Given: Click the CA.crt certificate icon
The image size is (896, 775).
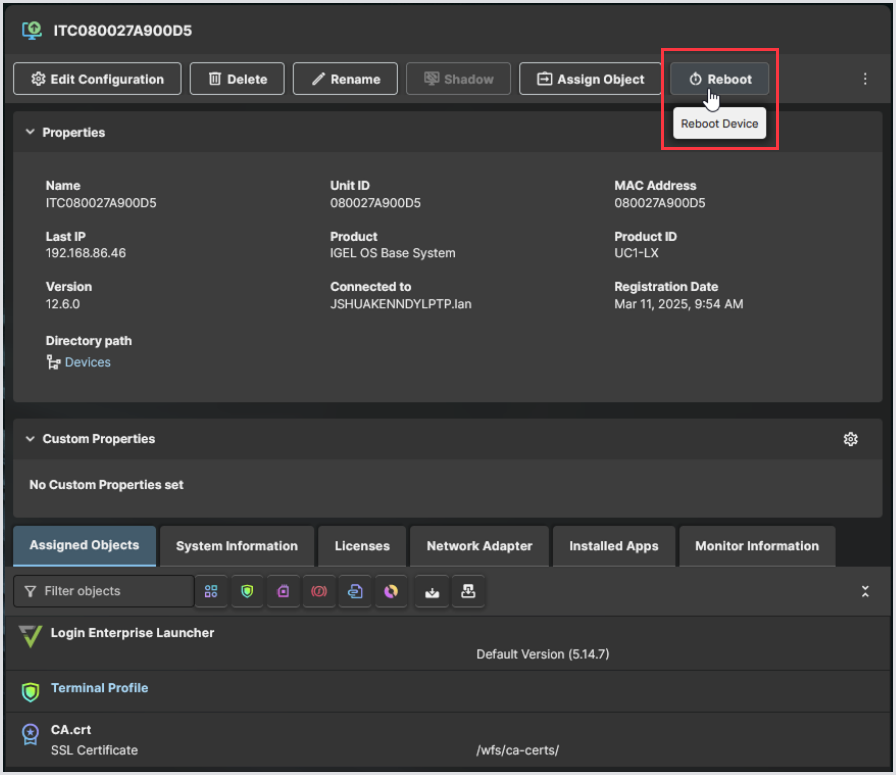Looking at the screenshot, I should [x=31, y=735].
